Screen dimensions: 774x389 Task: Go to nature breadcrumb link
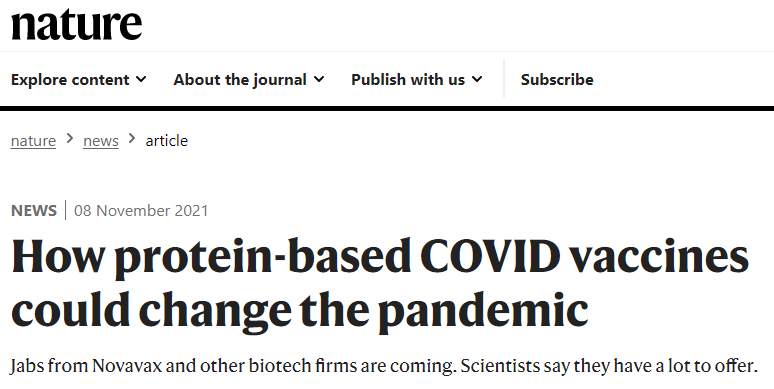coord(33,141)
